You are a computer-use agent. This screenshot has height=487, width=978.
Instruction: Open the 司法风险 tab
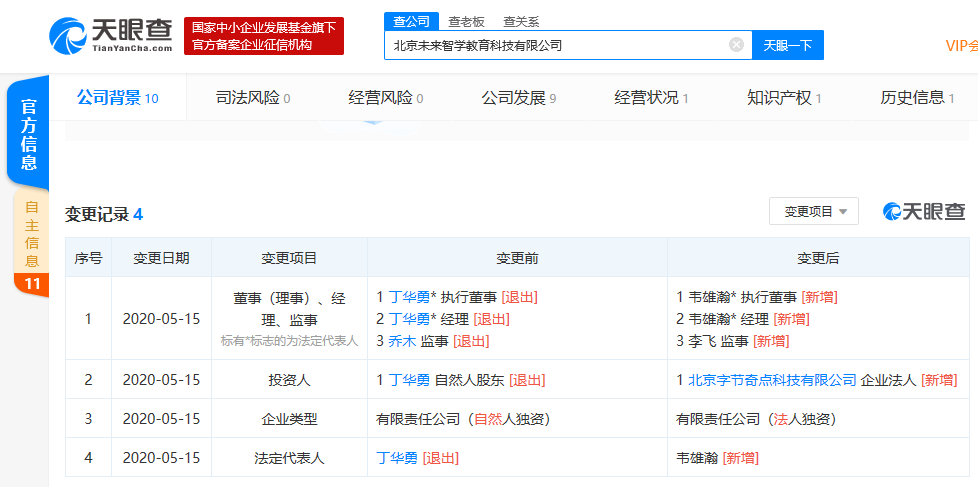click(252, 98)
